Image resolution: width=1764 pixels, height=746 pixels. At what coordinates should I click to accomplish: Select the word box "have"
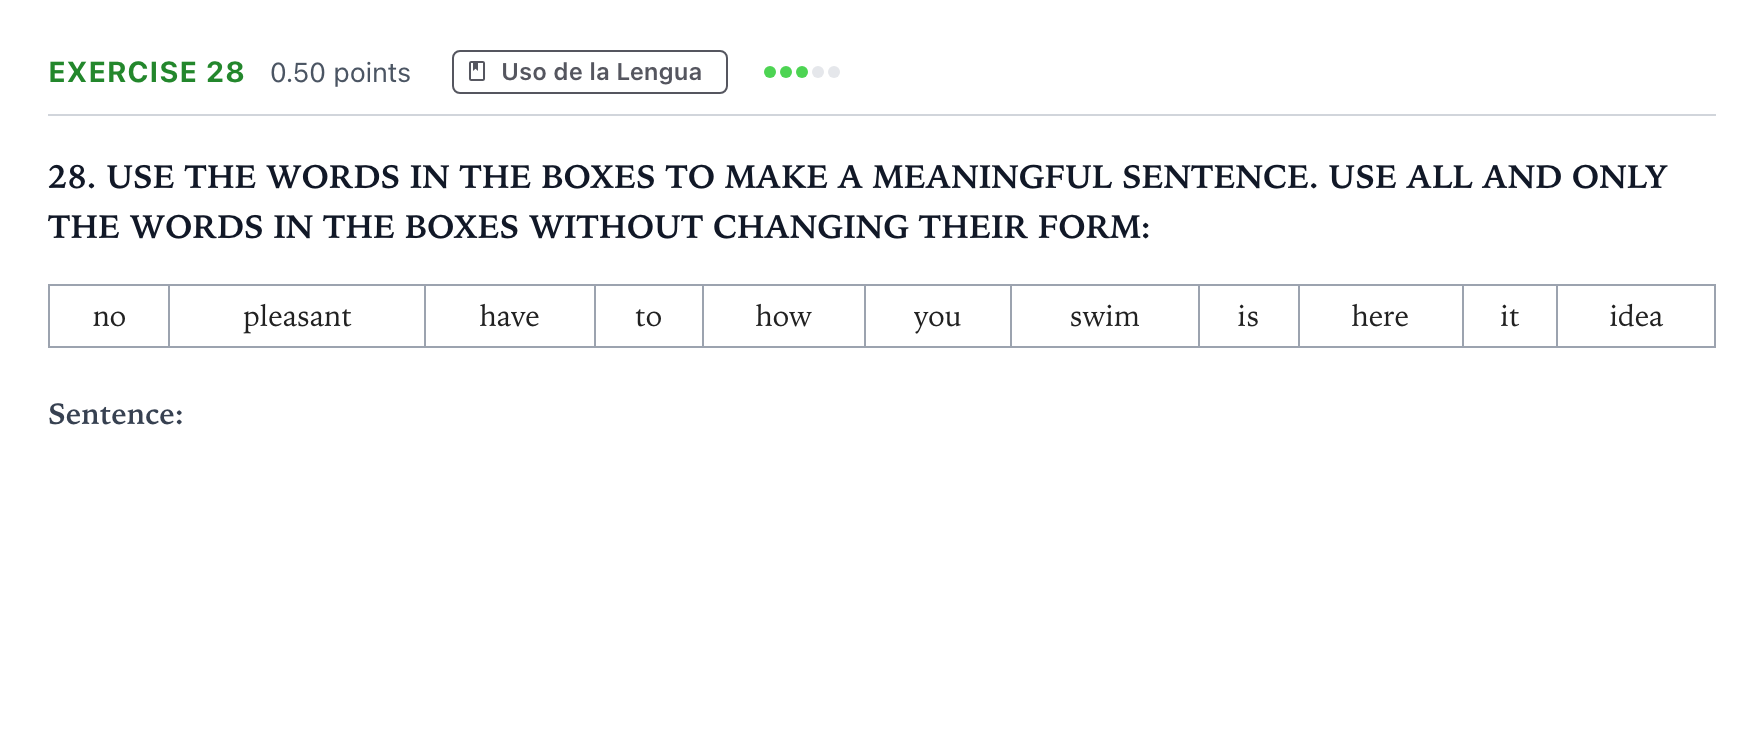(510, 316)
